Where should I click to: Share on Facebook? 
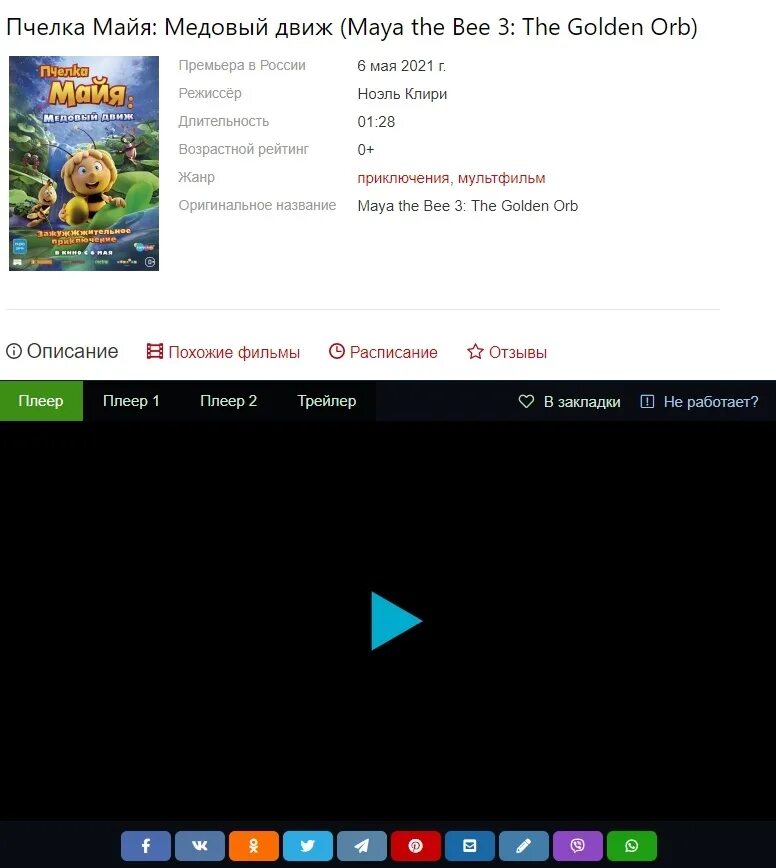point(146,845)
